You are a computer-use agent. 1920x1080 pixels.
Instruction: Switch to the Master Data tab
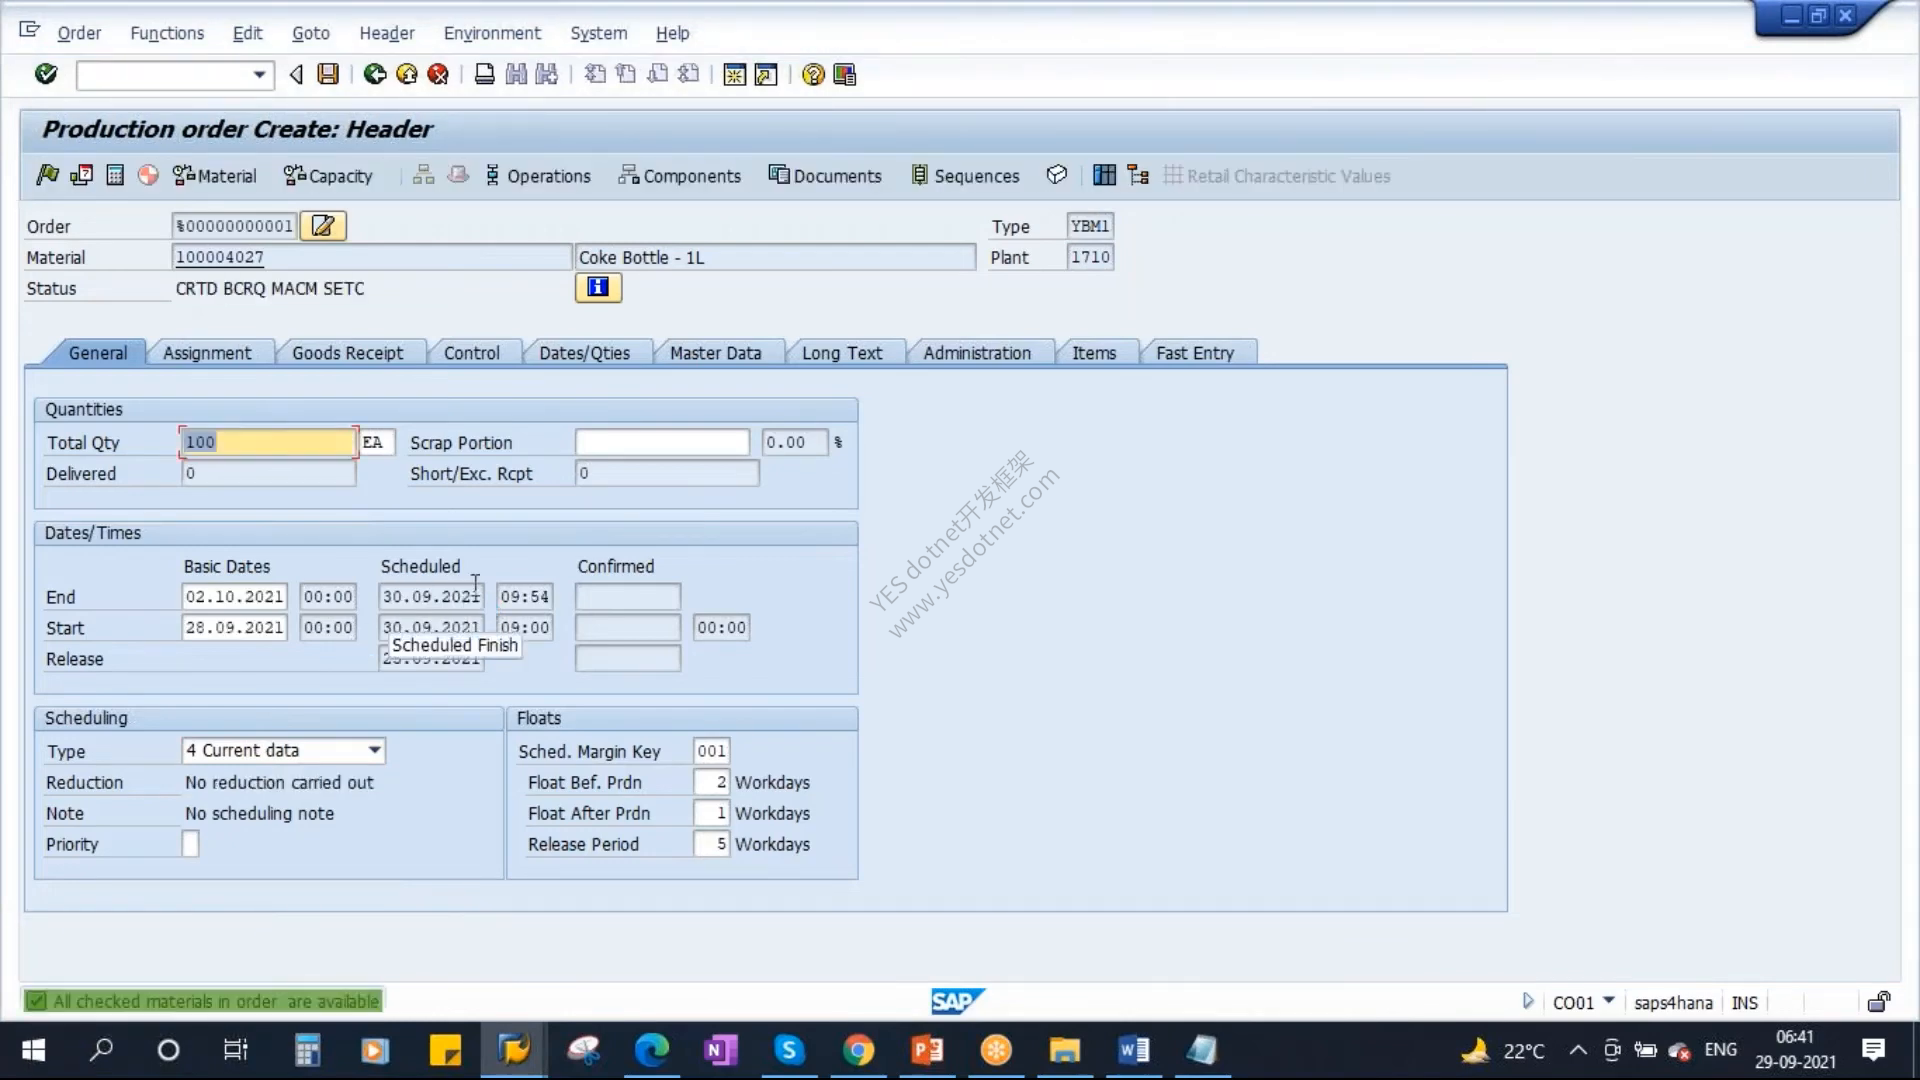pos(715,353)
